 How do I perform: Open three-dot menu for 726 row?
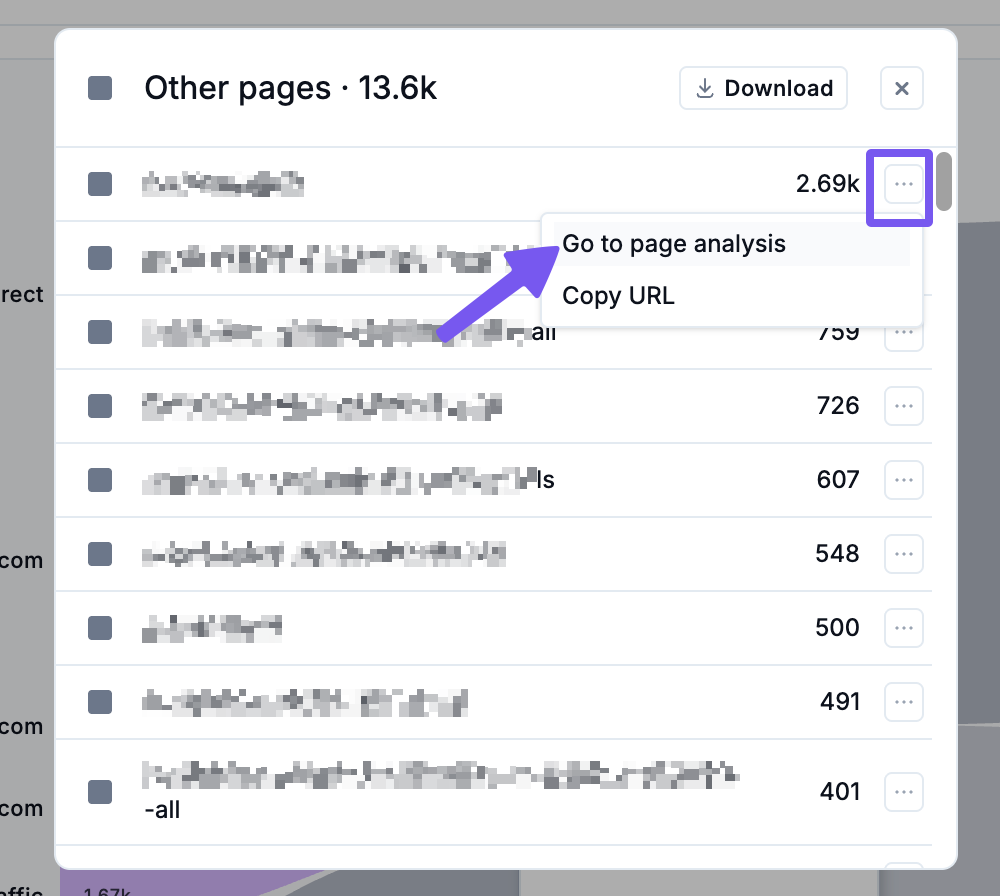tap(903, 406)
